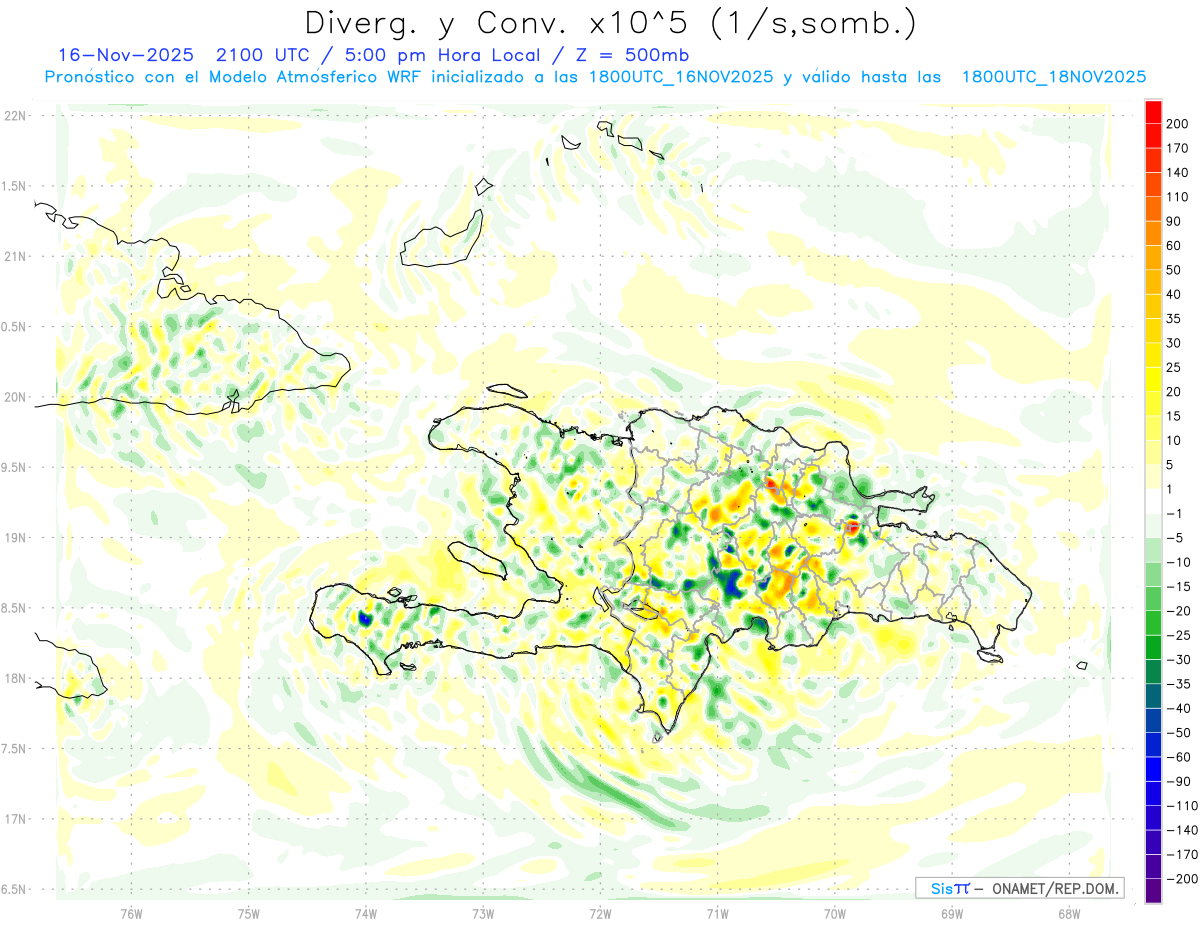Viewport: 1200px width, 927px height.
Task: Click the '-10' color scale value
Action: tap(1180, 562)
